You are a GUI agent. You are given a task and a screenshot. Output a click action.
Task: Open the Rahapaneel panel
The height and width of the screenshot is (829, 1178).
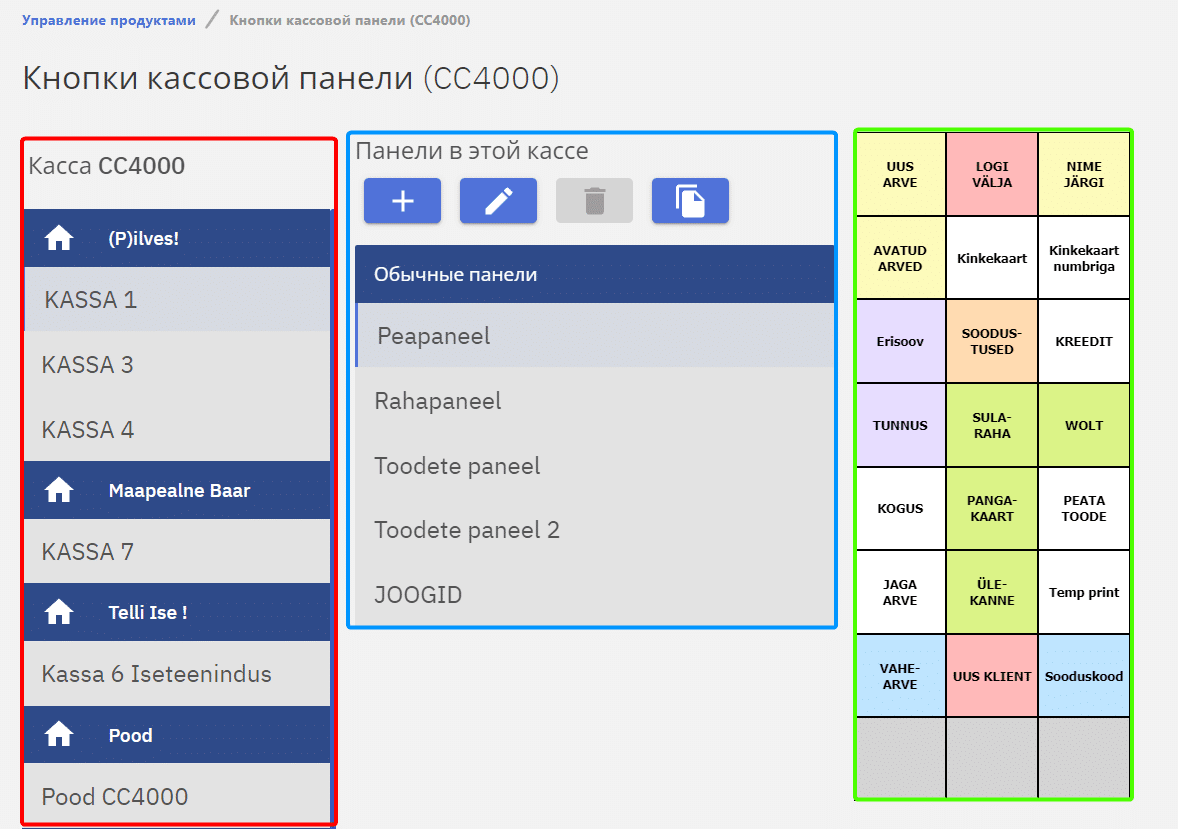(438, 401)
